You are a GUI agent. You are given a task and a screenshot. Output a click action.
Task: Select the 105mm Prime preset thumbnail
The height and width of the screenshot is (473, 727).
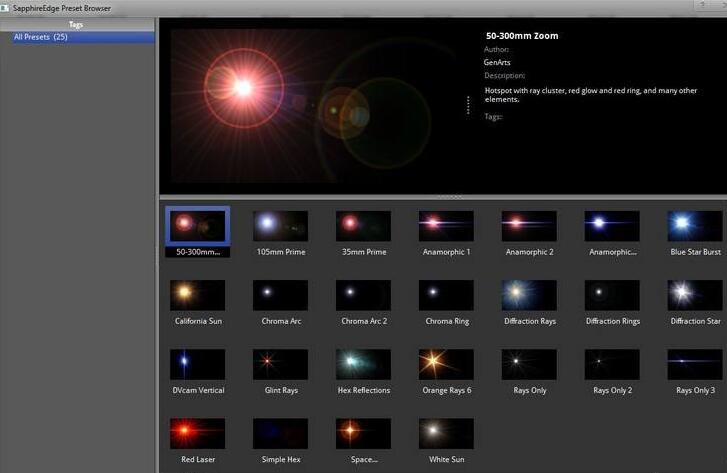pyautogui.click(x=280, y=226)
